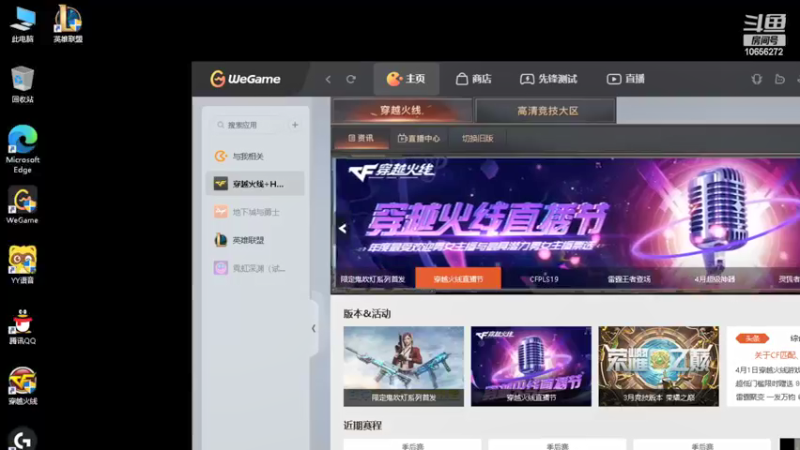This screenshot has height=450, width=800.
Task: Click the headset support icon in header
Action: [x=757, y=79]
